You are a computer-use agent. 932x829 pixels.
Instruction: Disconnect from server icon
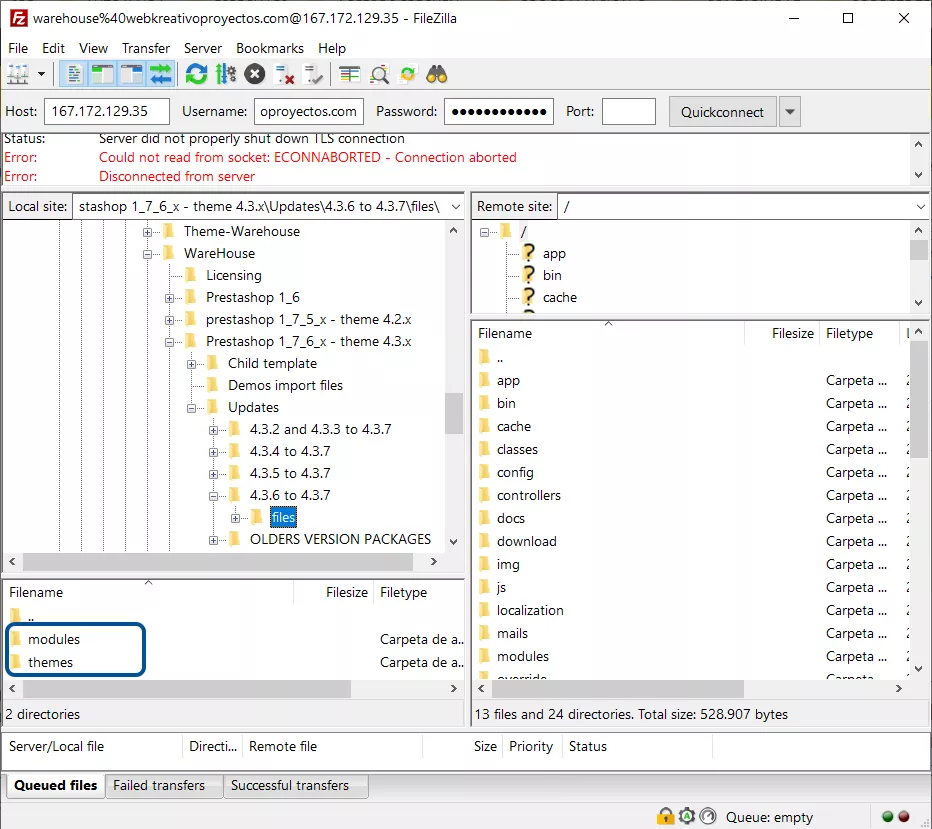pyautogui.click(x=284, y=74)
